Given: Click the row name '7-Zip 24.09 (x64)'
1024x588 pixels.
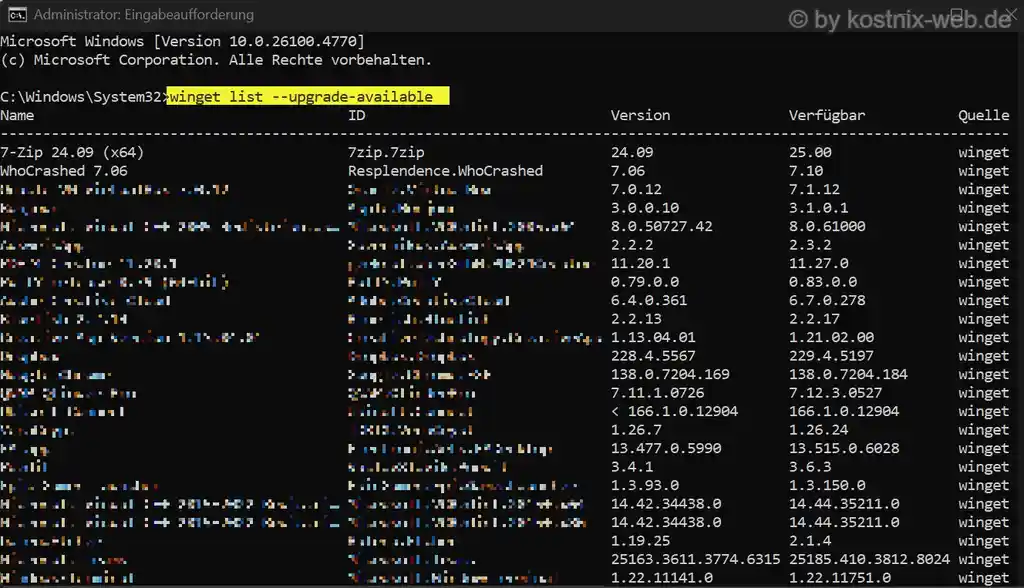Looking at the screenshot, I should pyautogui.click(x=72, y=152).
